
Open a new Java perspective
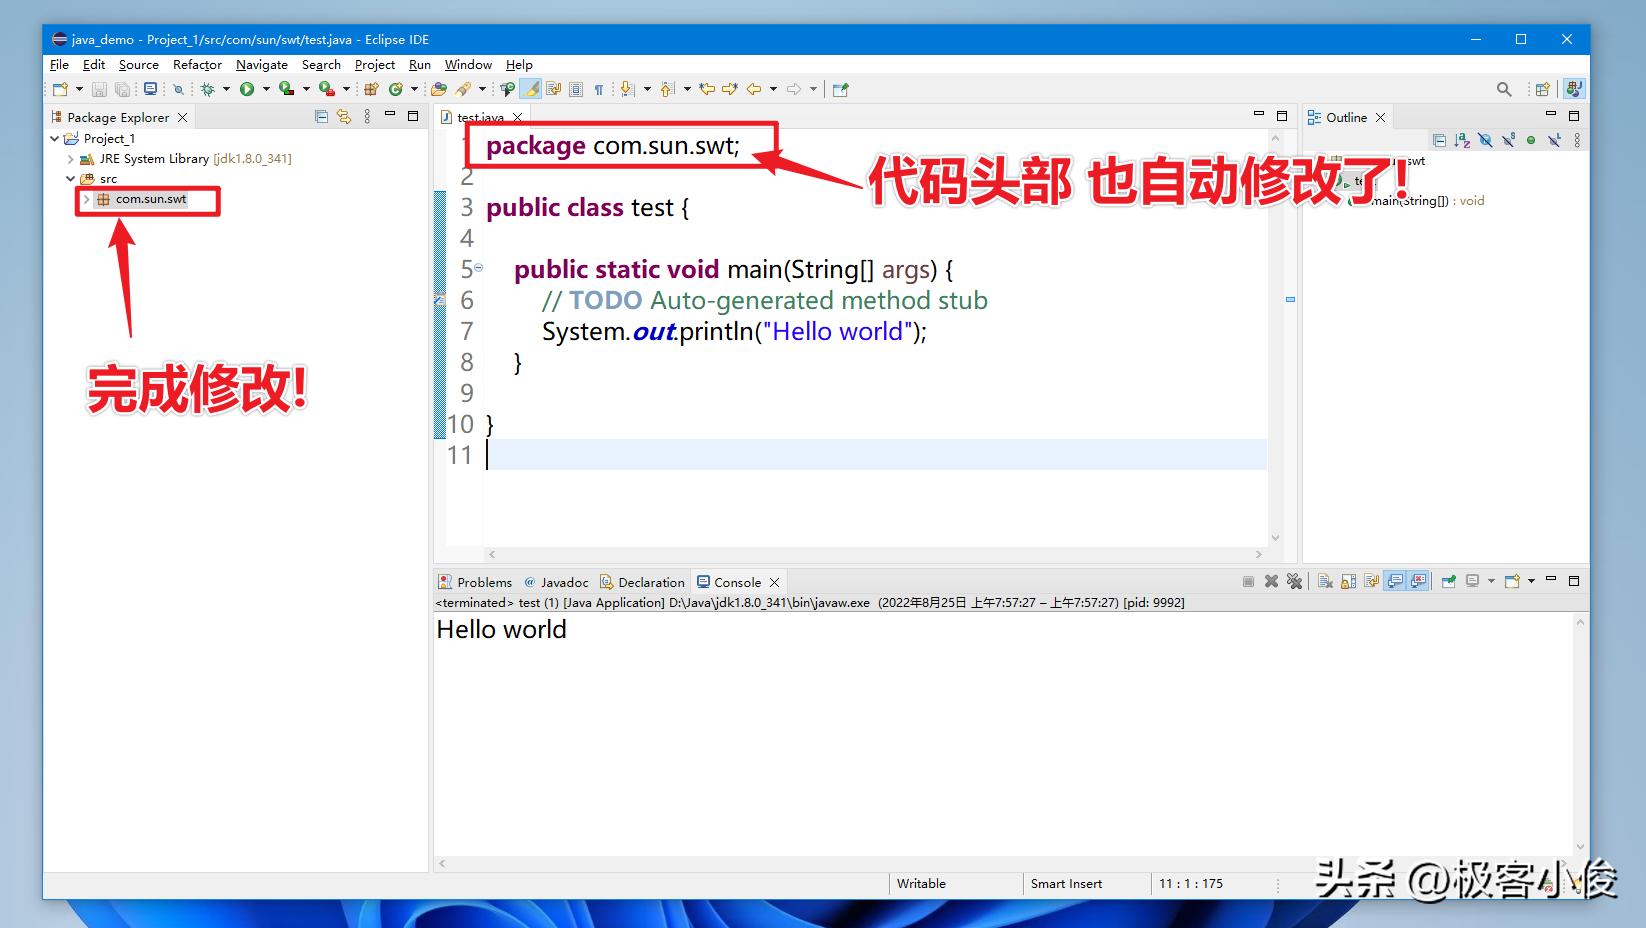tap(1541, 89)
